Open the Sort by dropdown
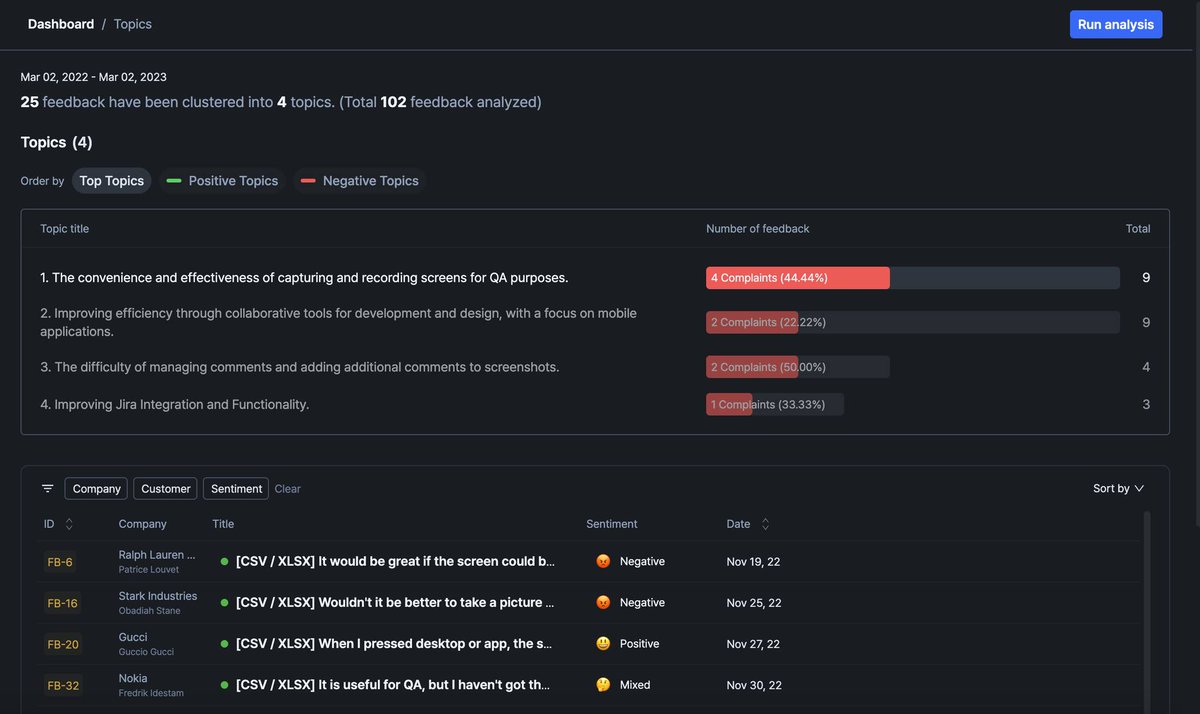 [x=1116, y=486]
